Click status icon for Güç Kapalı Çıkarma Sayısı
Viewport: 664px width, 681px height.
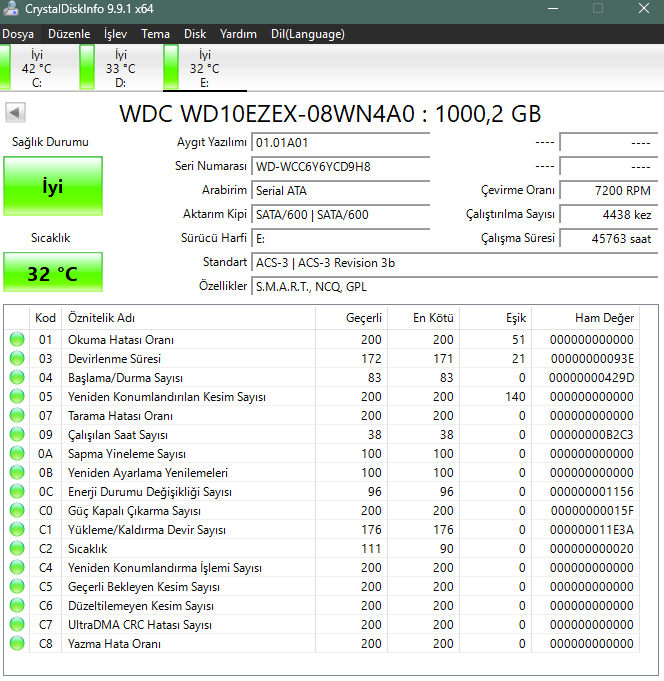point(17,510)
